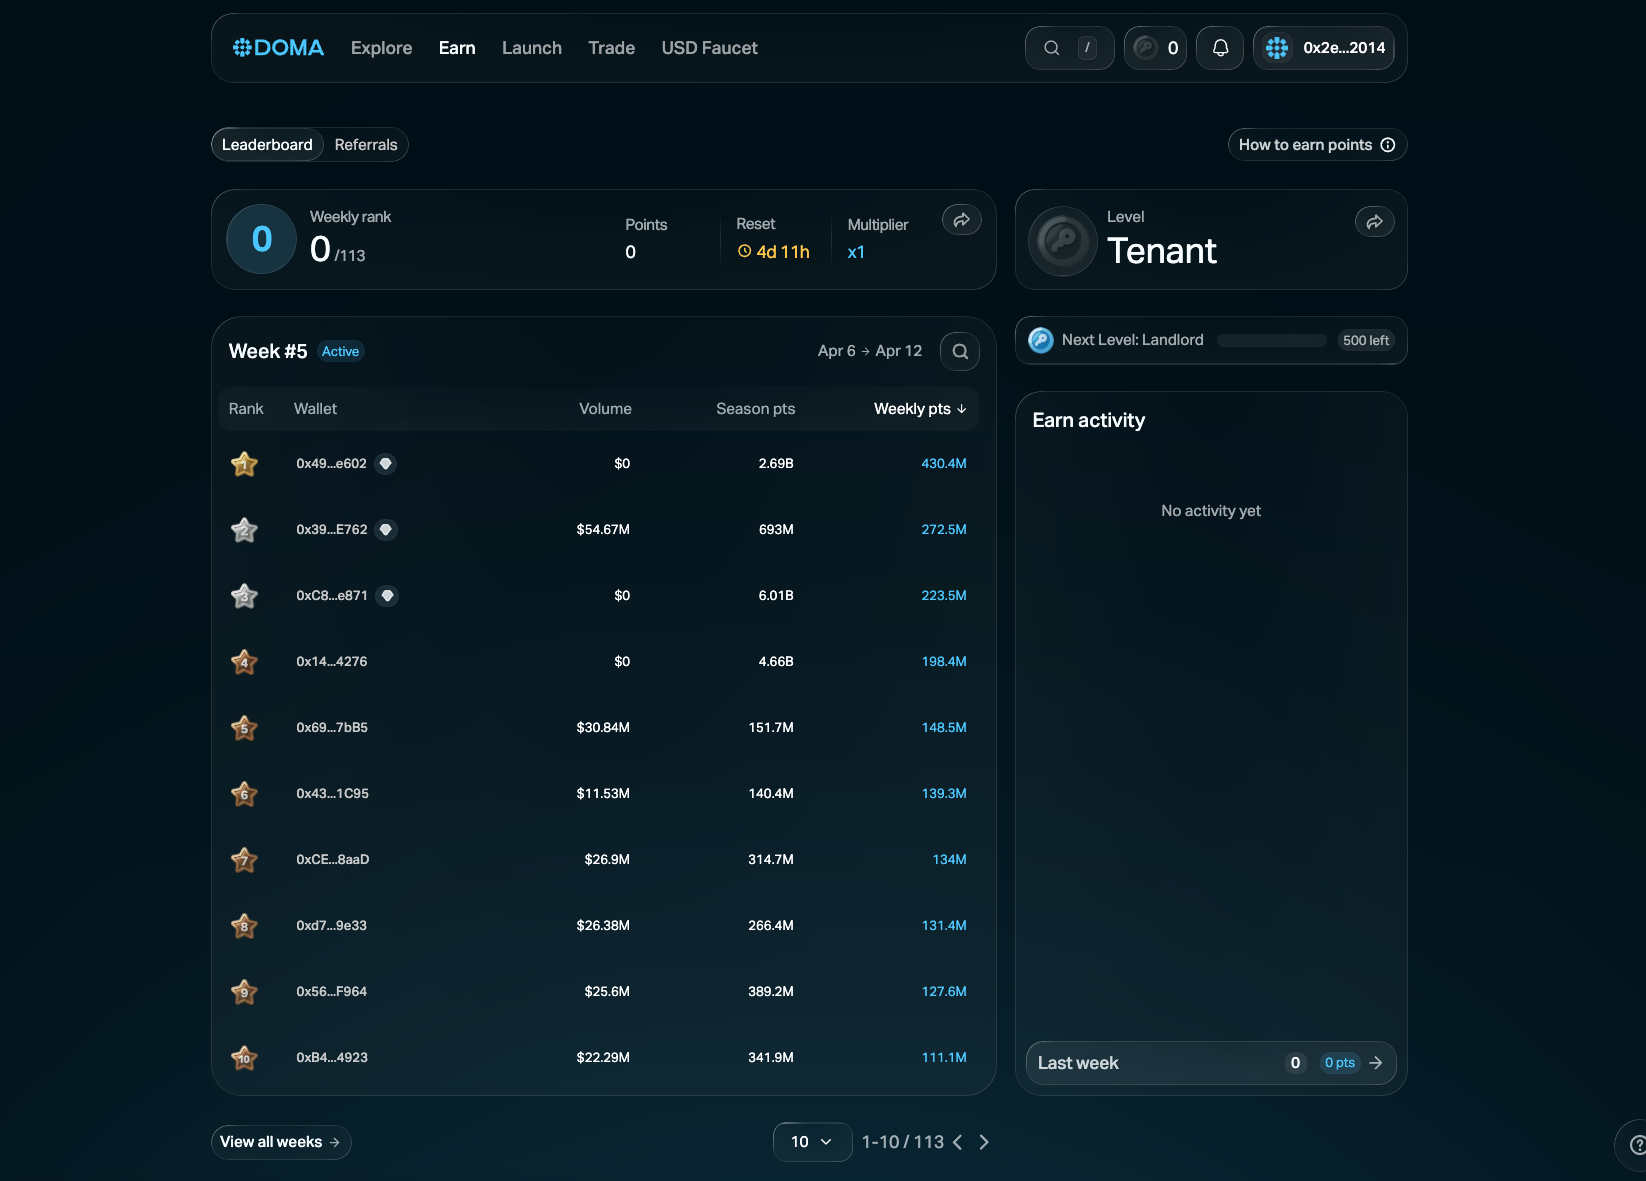Image resolution: width=1646 pixels, height=1181 pixels.
Task: Share weekly rank card
Action: coord(961,221)
